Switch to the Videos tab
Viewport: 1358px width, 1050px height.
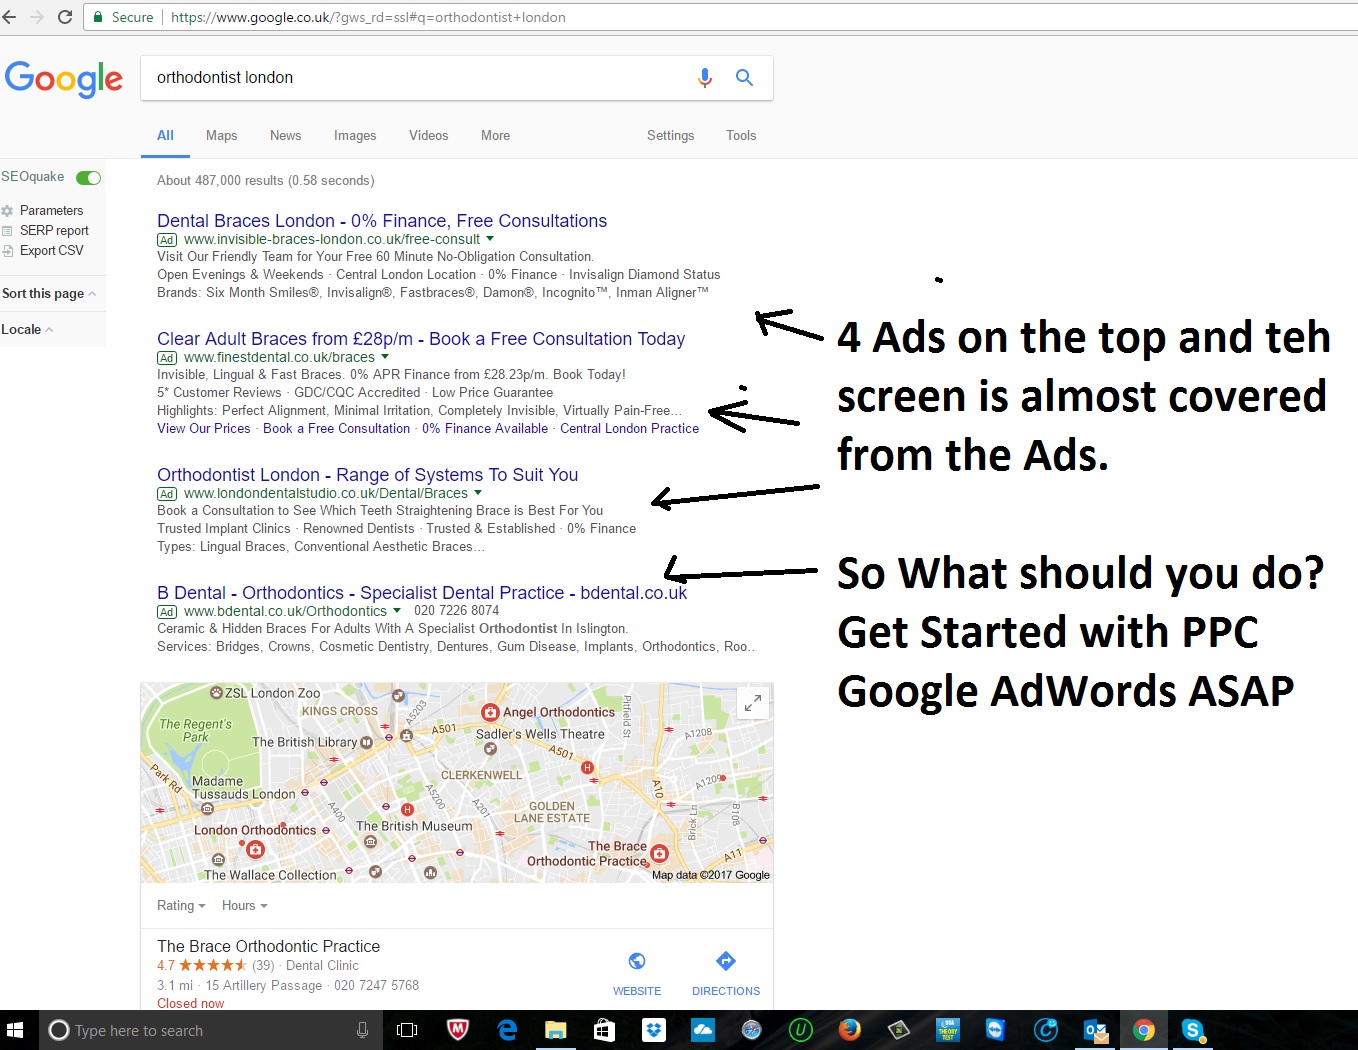click(x=428, y=136)
